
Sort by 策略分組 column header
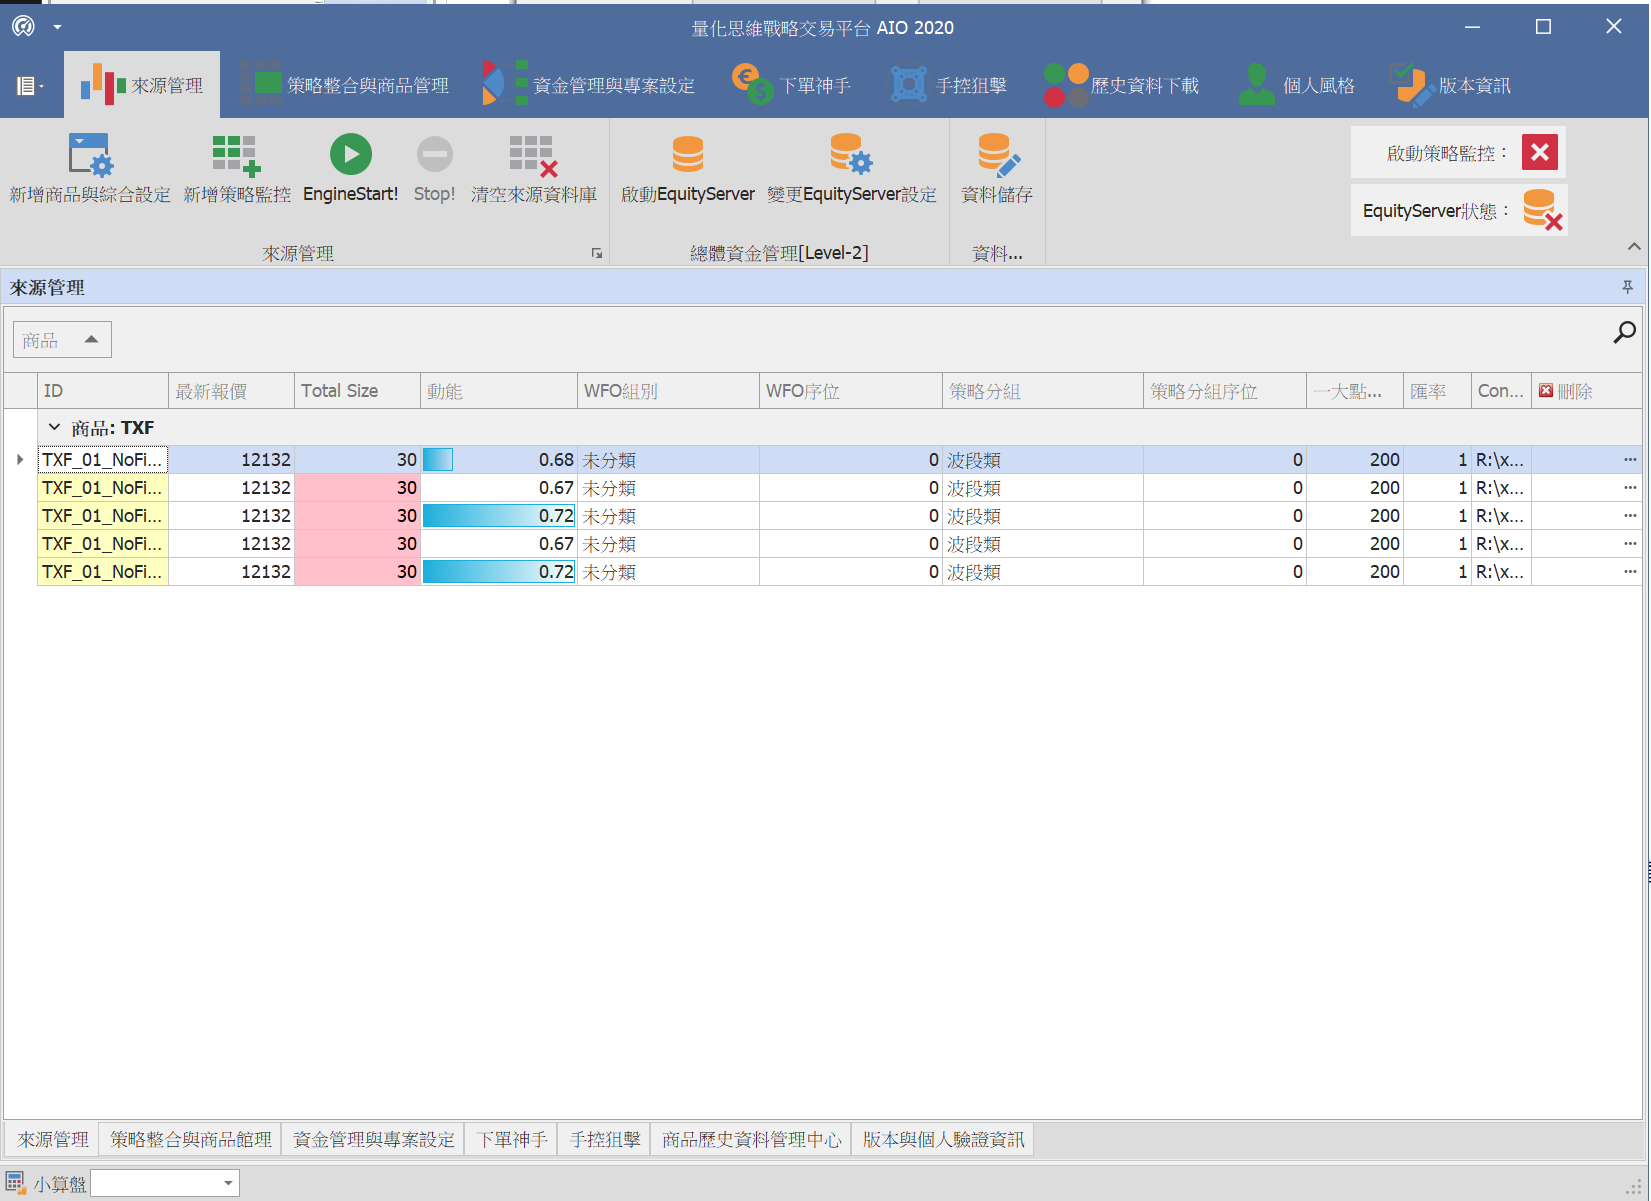[1043, 391]
